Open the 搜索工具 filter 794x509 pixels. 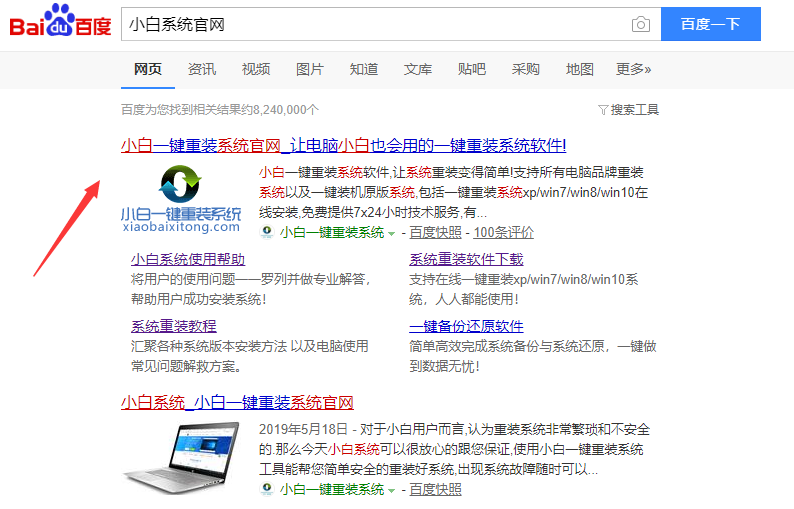628,110
